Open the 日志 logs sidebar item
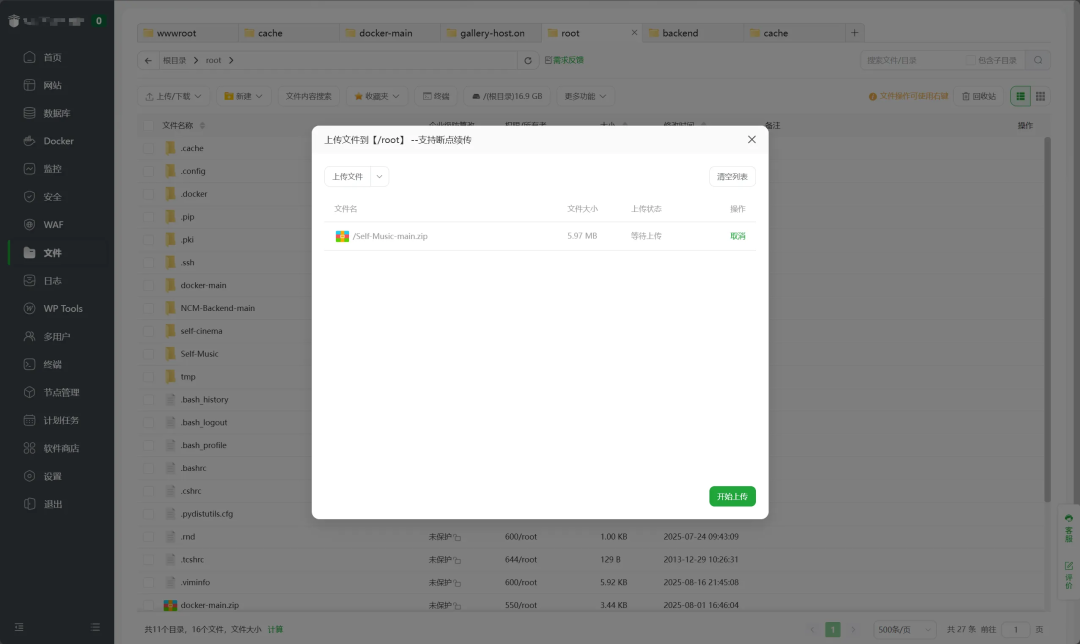The image size is (1080, 644). click(x=52, y=281)
